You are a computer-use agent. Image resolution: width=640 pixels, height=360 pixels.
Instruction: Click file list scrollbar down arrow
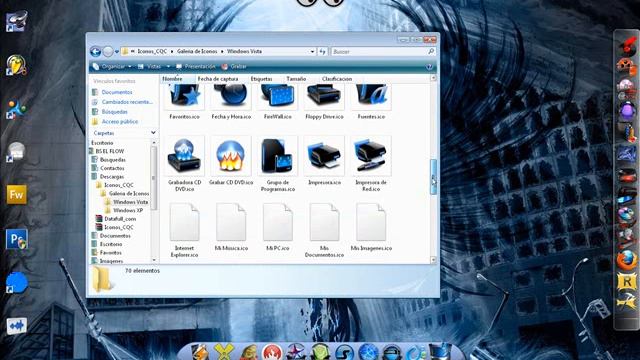coord(433,260)
